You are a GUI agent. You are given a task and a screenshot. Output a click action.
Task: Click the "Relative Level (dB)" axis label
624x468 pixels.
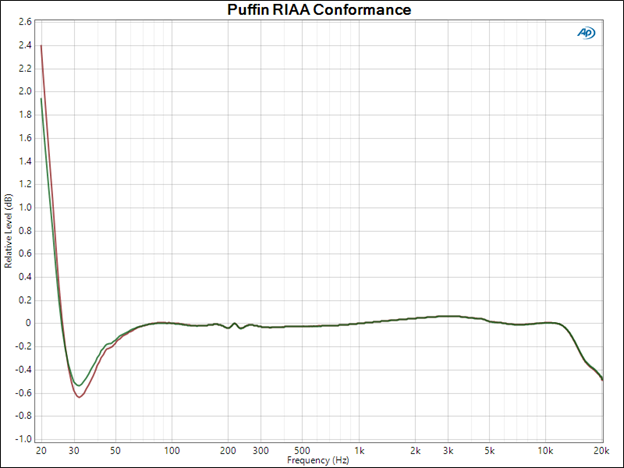(x=8, y=231)
